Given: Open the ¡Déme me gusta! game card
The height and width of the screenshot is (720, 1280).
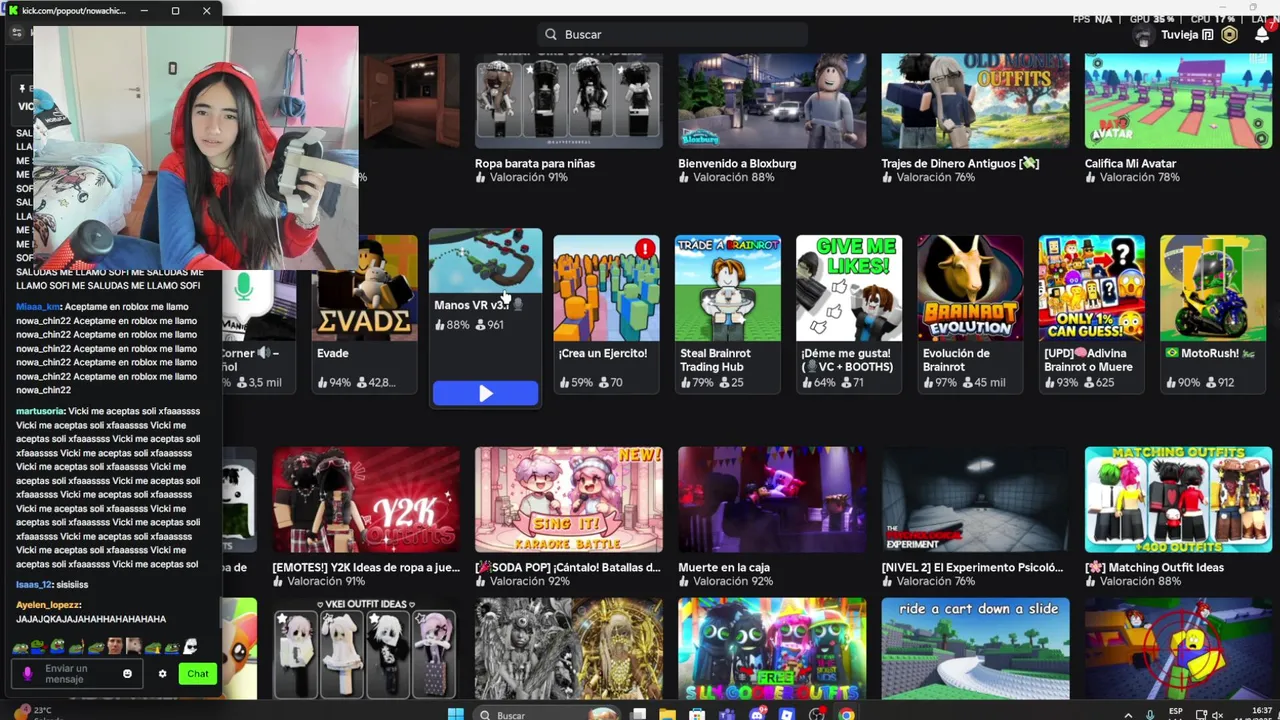Looking at the screenshot, I should (849, 313).
